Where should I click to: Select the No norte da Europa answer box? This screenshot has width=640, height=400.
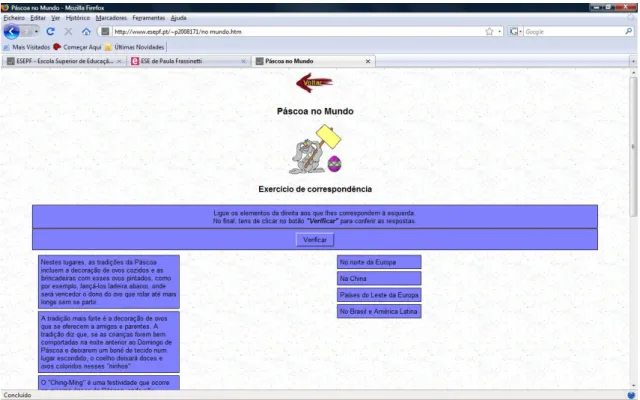pyautogui.click(x=379, y=262)
